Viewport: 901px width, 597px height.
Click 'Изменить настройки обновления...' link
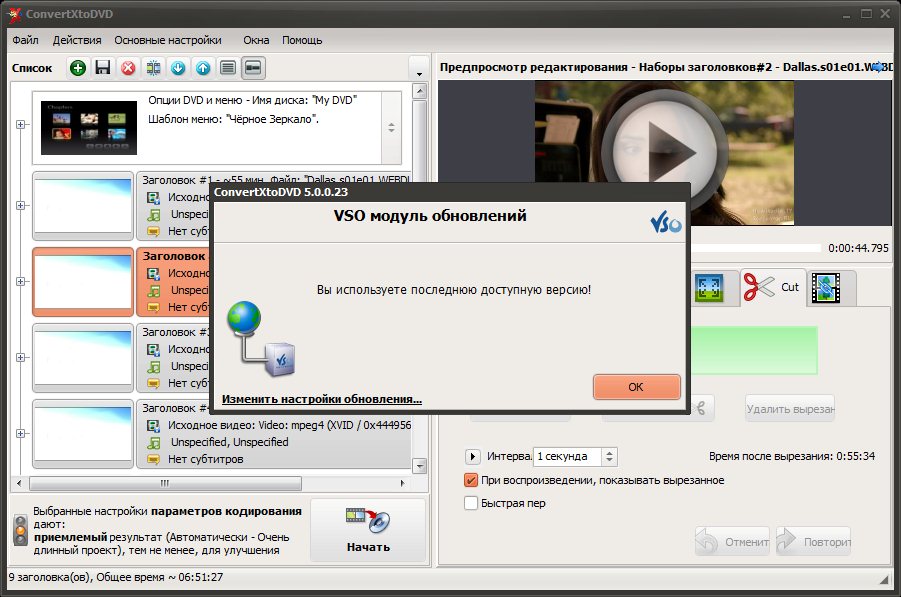[x=321, y=398]
